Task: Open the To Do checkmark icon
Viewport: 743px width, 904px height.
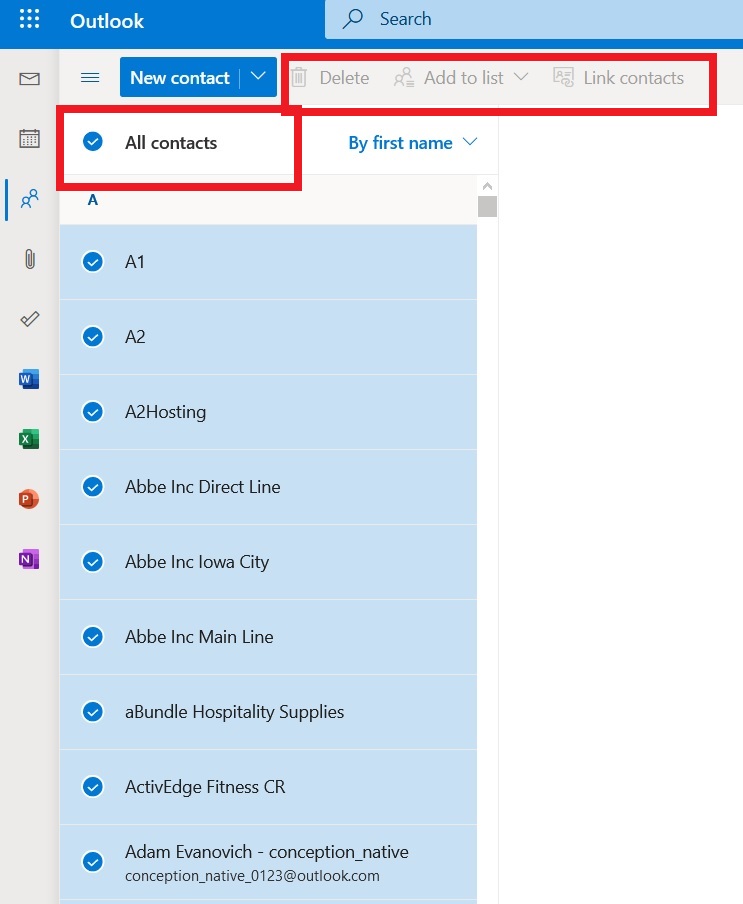Action: [29, 319]
